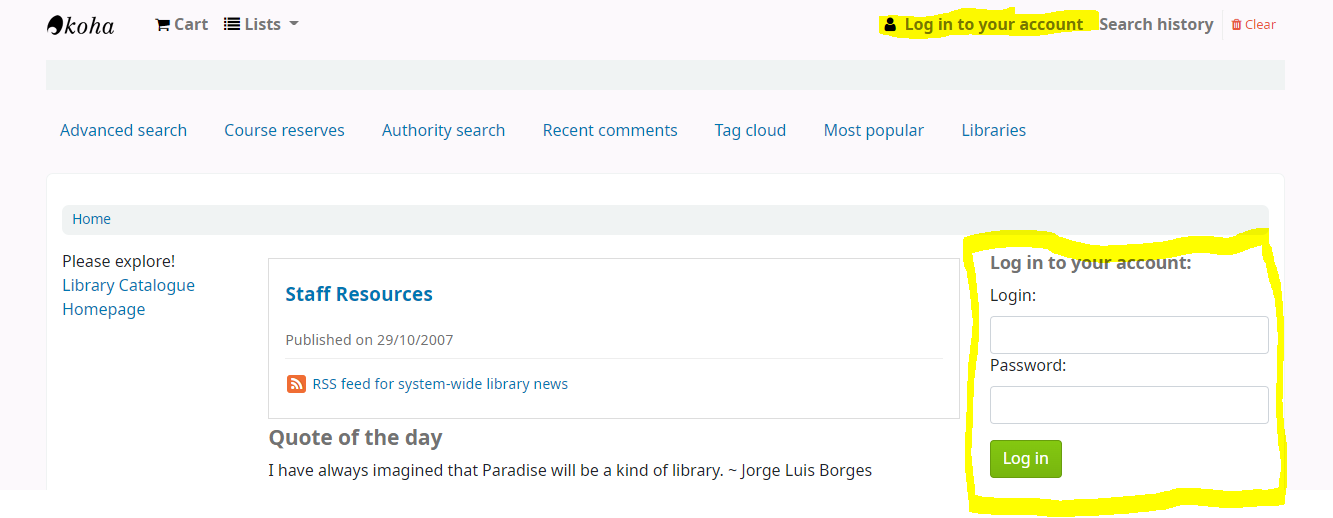Click the green Log in button

1025,459
